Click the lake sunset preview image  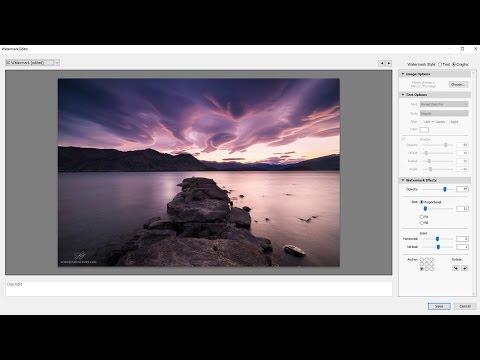point(199,172)
